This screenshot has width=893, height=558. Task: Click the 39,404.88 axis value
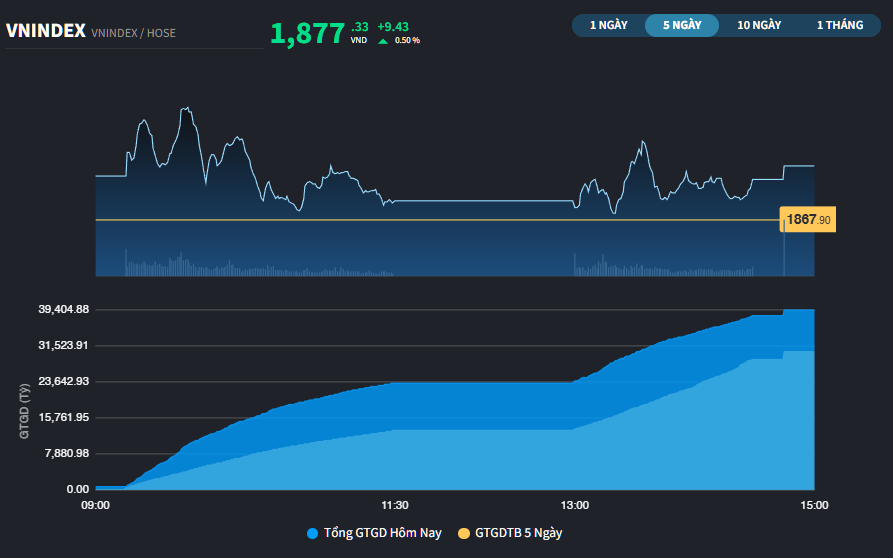coord(64,309)
